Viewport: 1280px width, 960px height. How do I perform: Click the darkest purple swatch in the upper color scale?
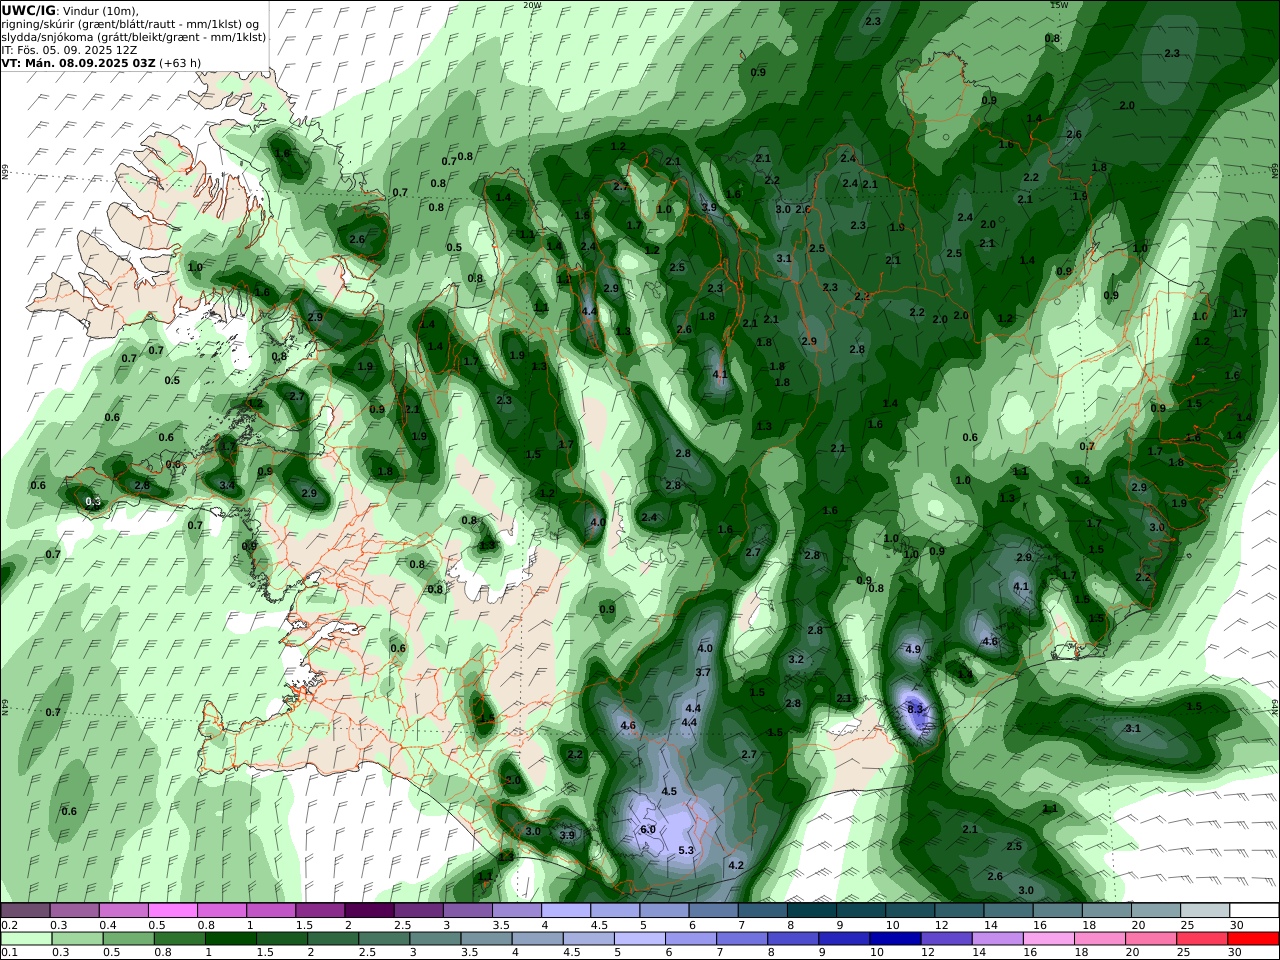369,911
